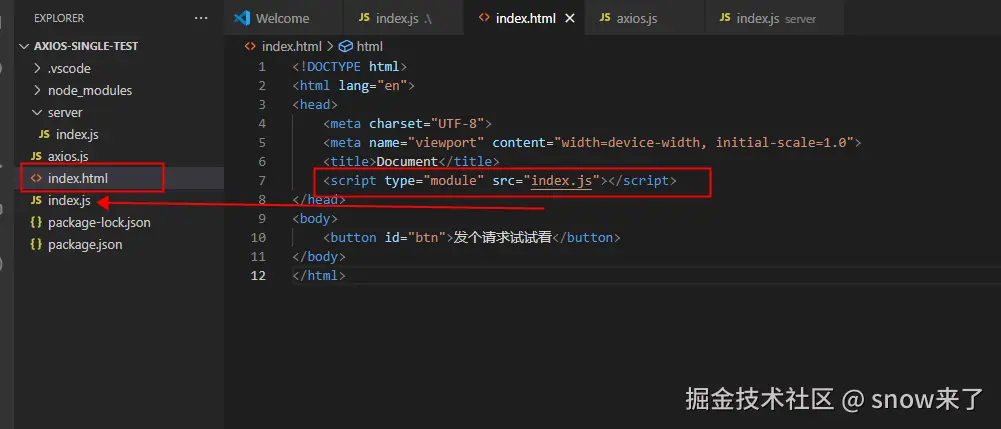This screenshot has width=1001, height=429.
Task: Click the html breadcrumb symbol segment
Action: 370,47
